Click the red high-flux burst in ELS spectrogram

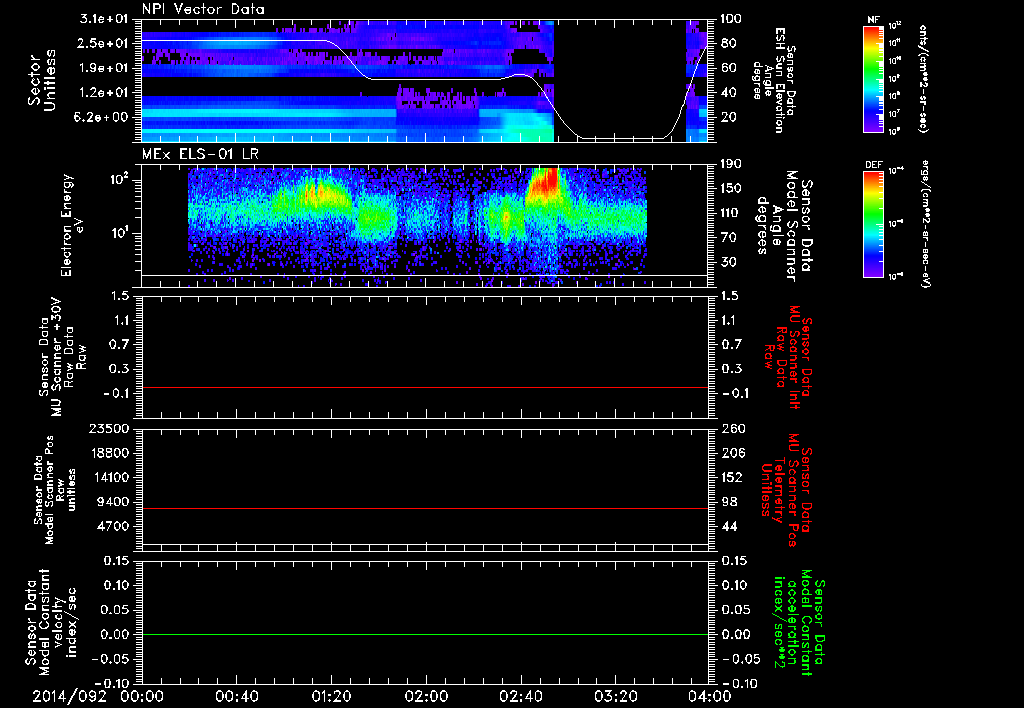(545, 183)
